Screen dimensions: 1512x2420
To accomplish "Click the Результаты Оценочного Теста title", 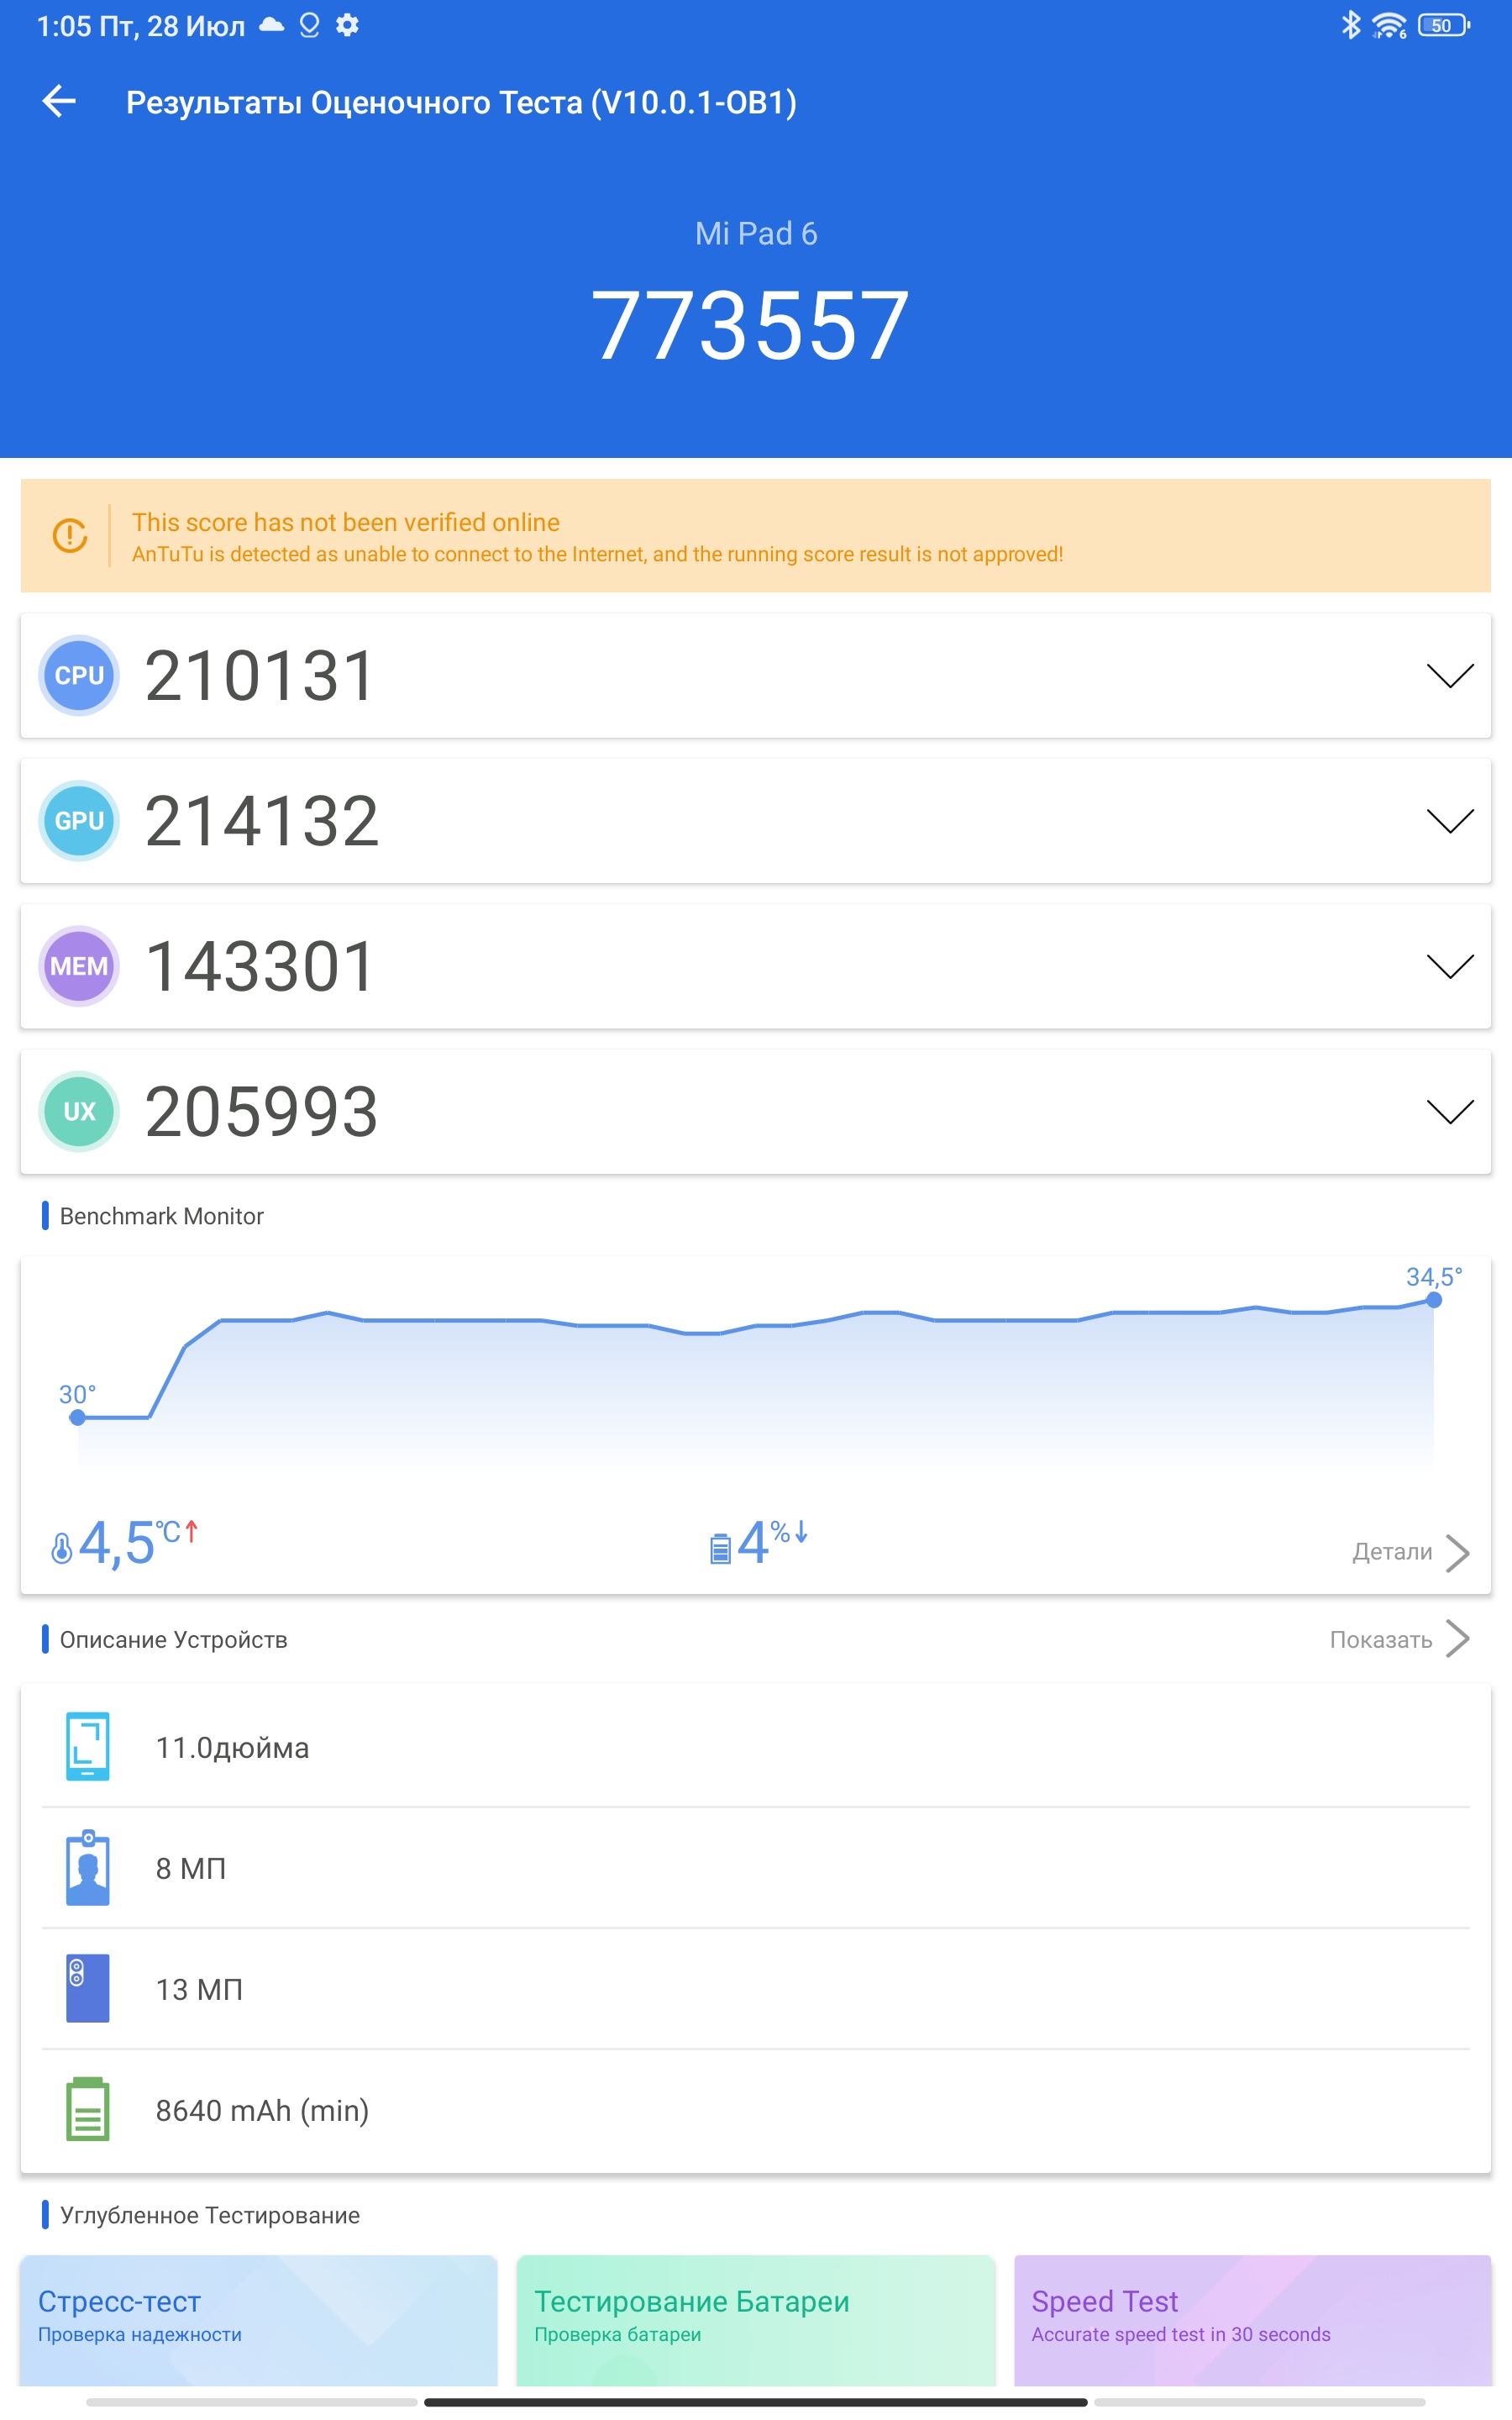I will coord(461,102).
